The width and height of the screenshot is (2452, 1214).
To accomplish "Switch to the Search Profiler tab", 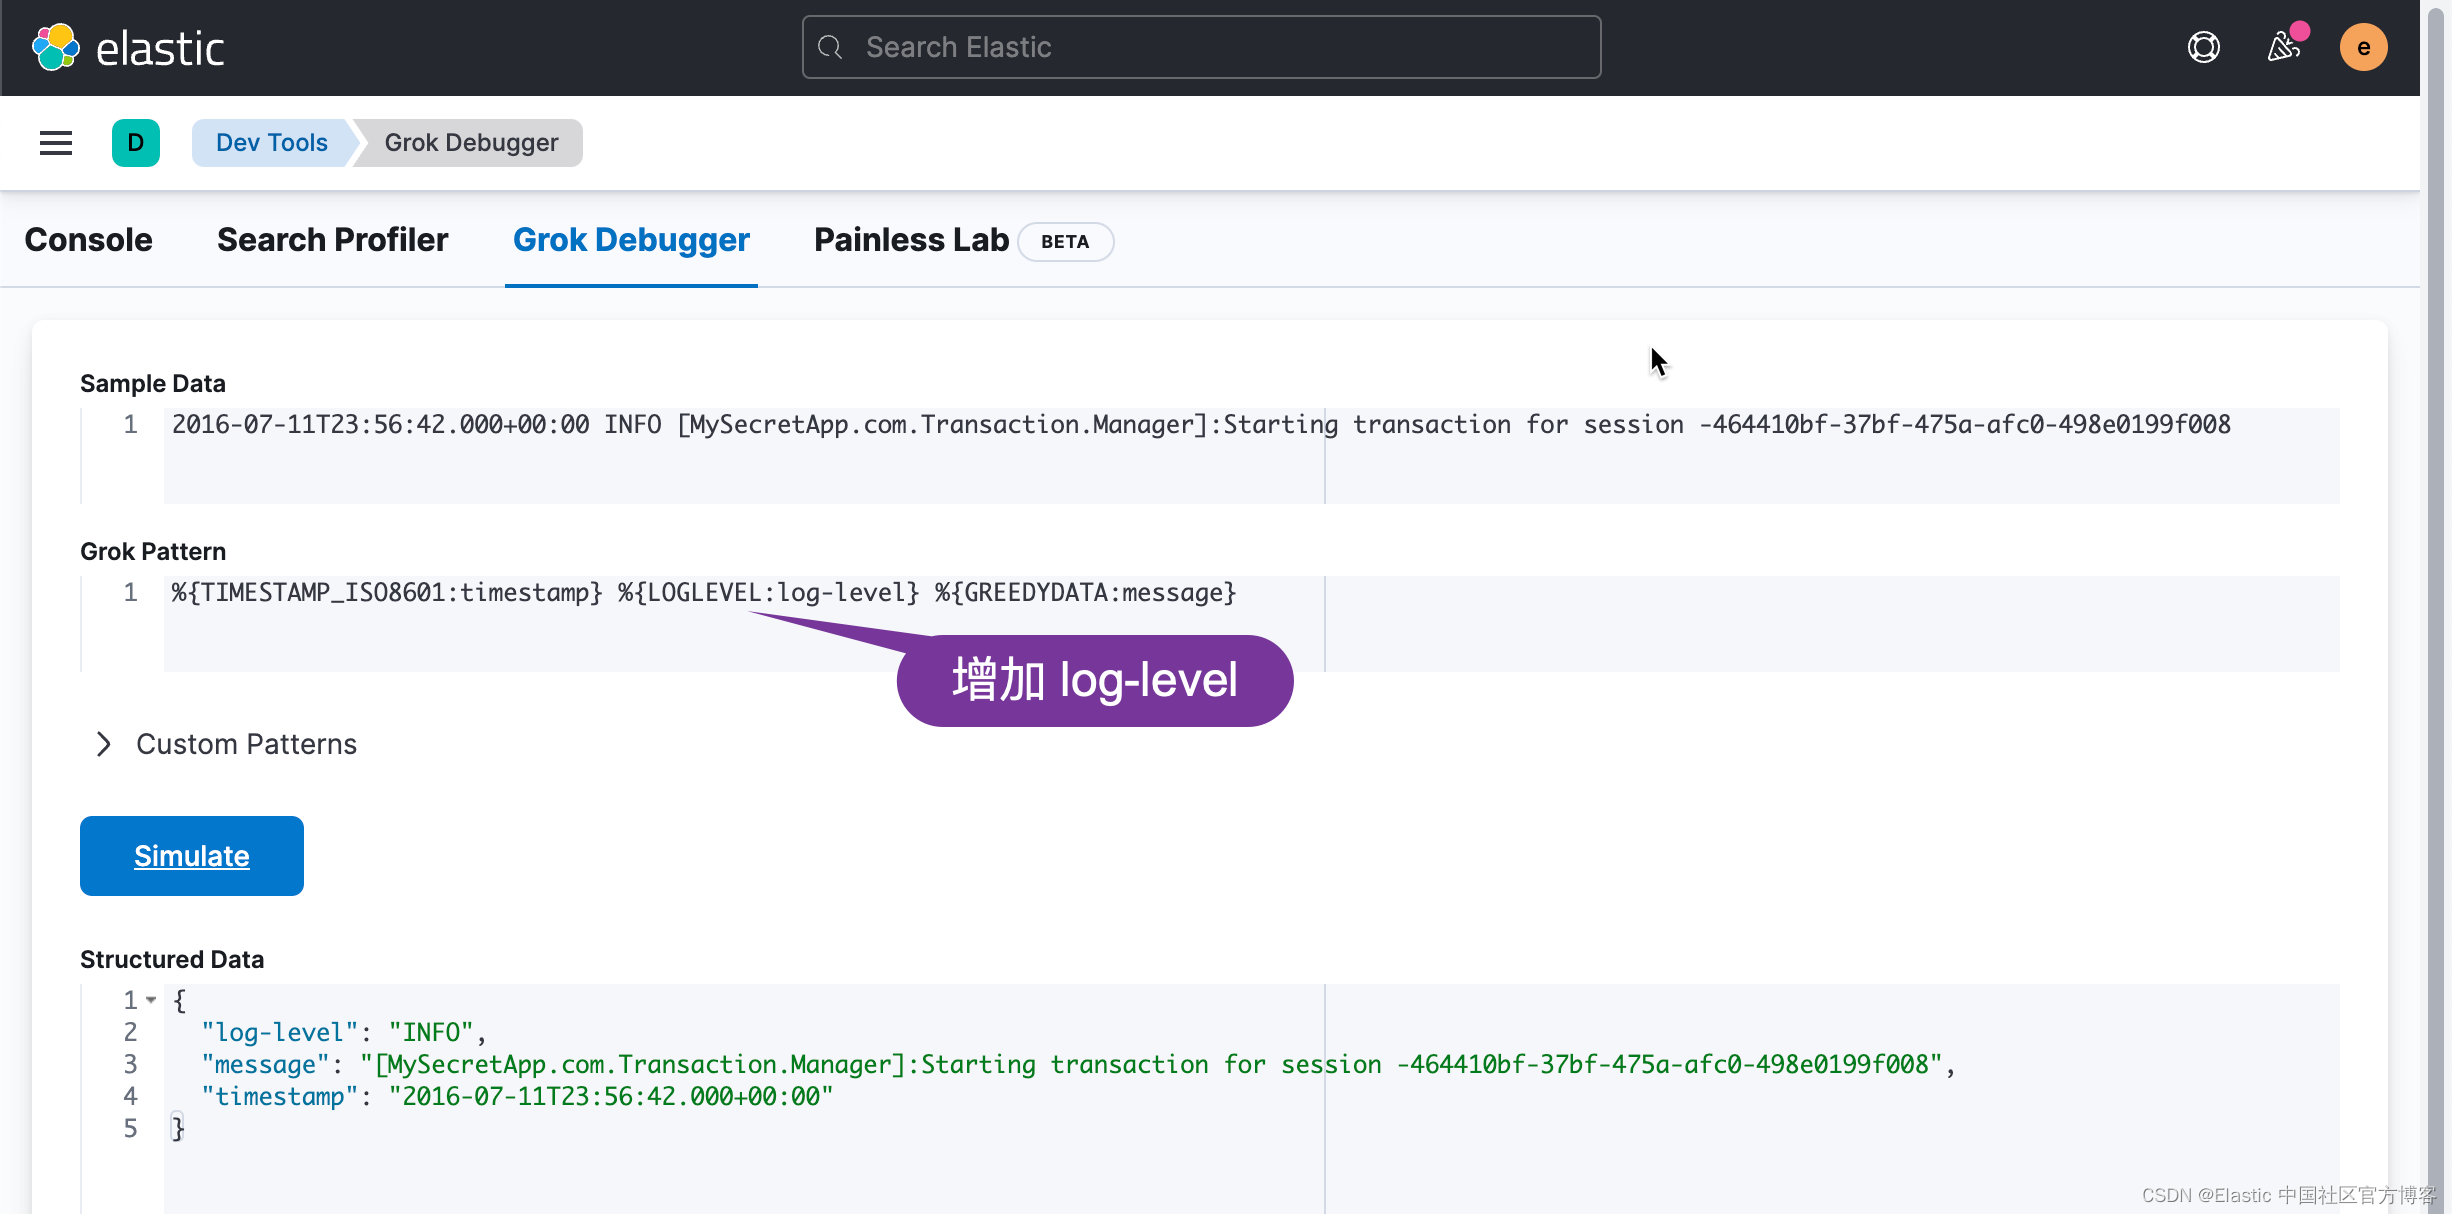I will (x=332, y=240).
